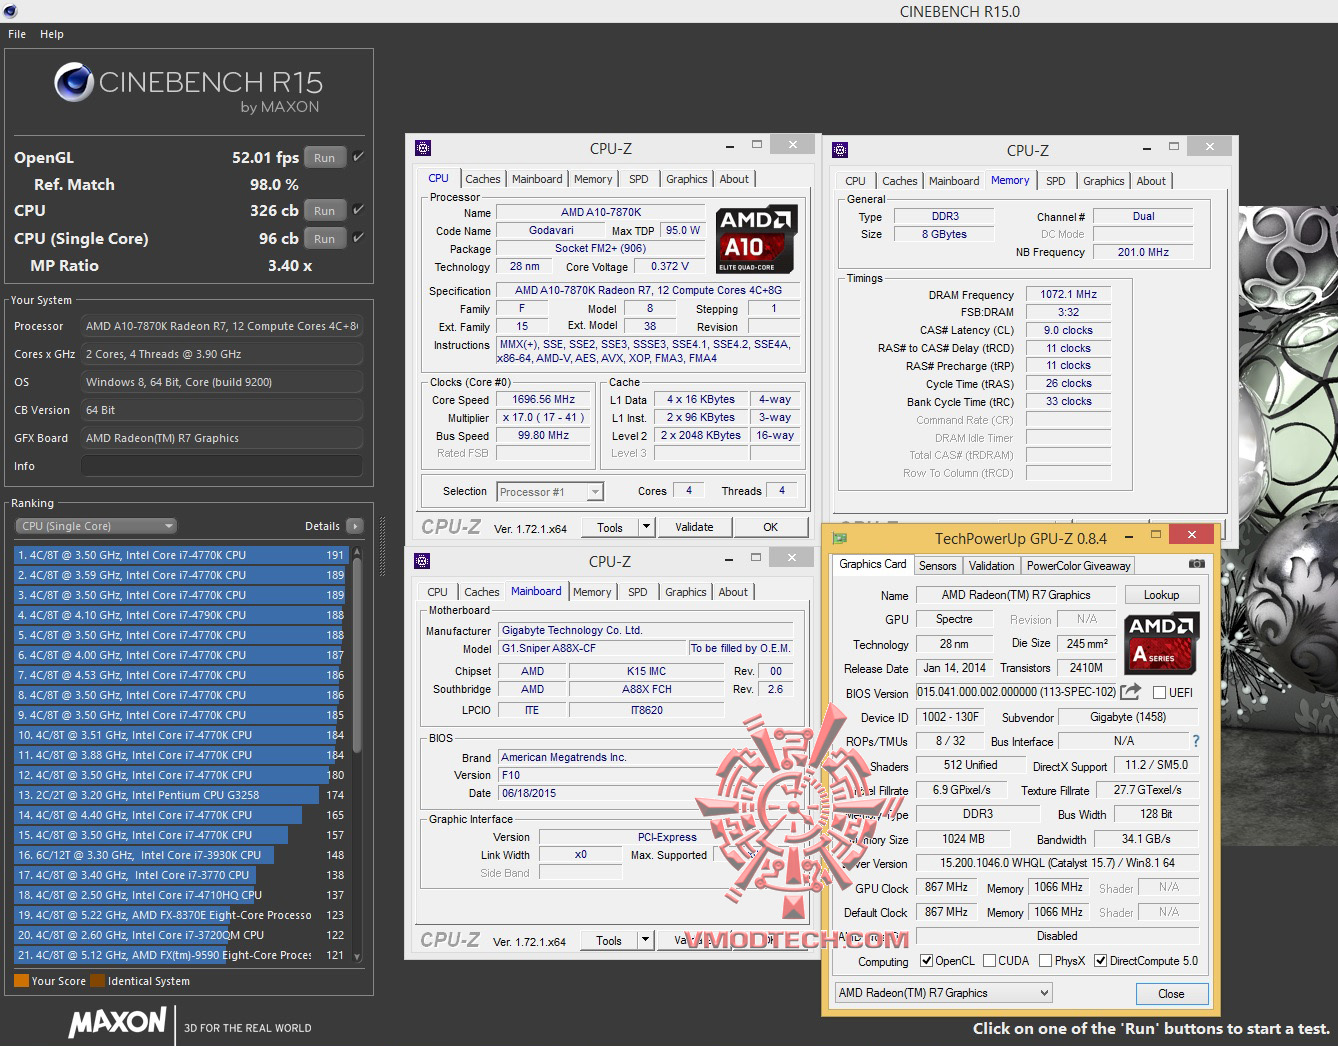This screenshot has height=1046, width=1338.
Task: Toggle the CUDA checkbox in GPU-Z
Action: [989, 961]
